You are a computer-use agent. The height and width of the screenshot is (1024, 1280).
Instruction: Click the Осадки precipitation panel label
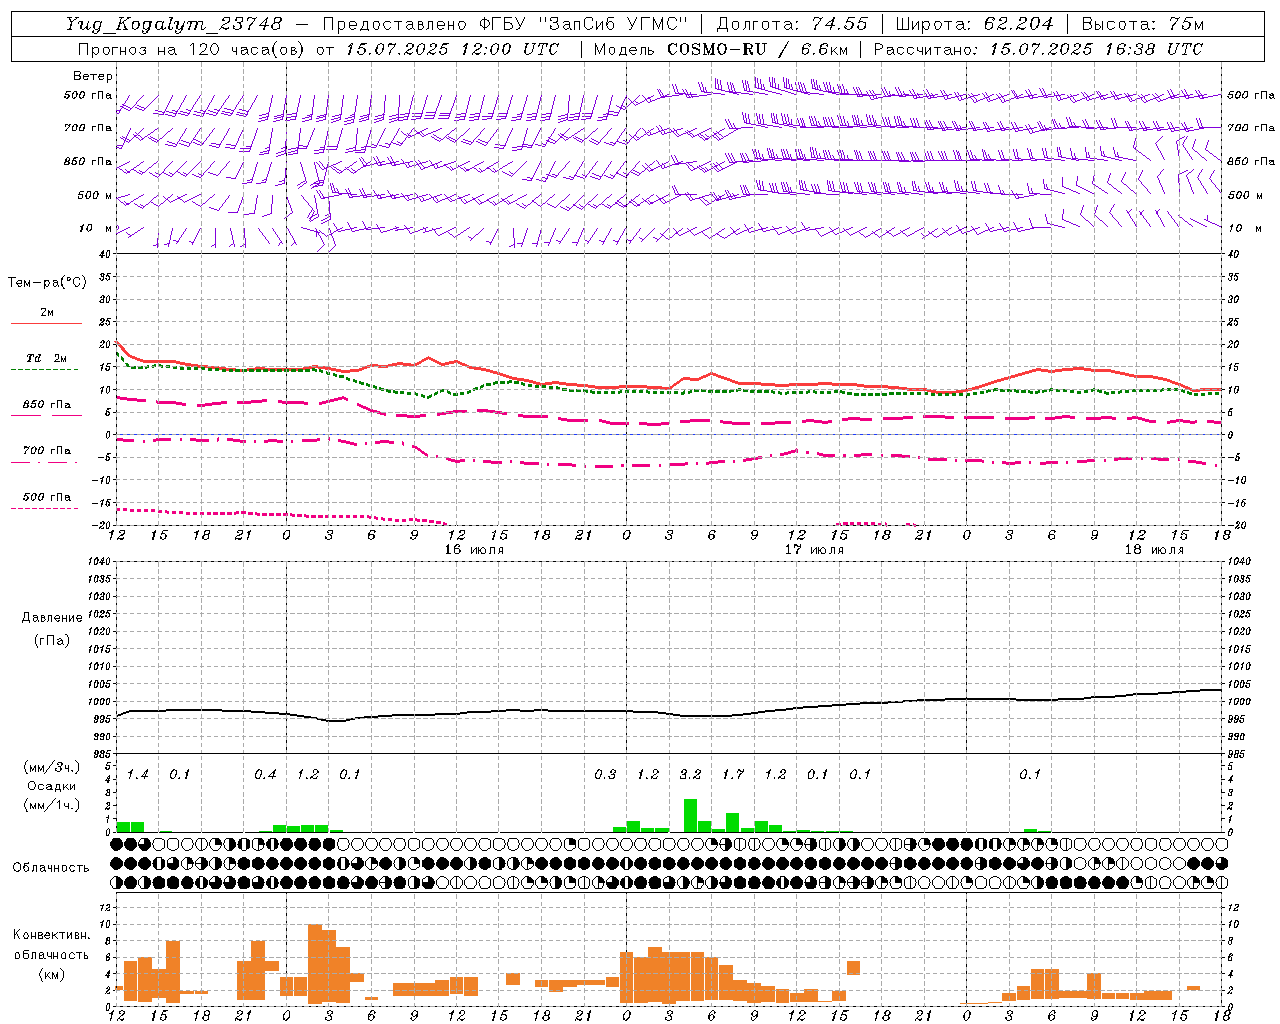(52, 786)
